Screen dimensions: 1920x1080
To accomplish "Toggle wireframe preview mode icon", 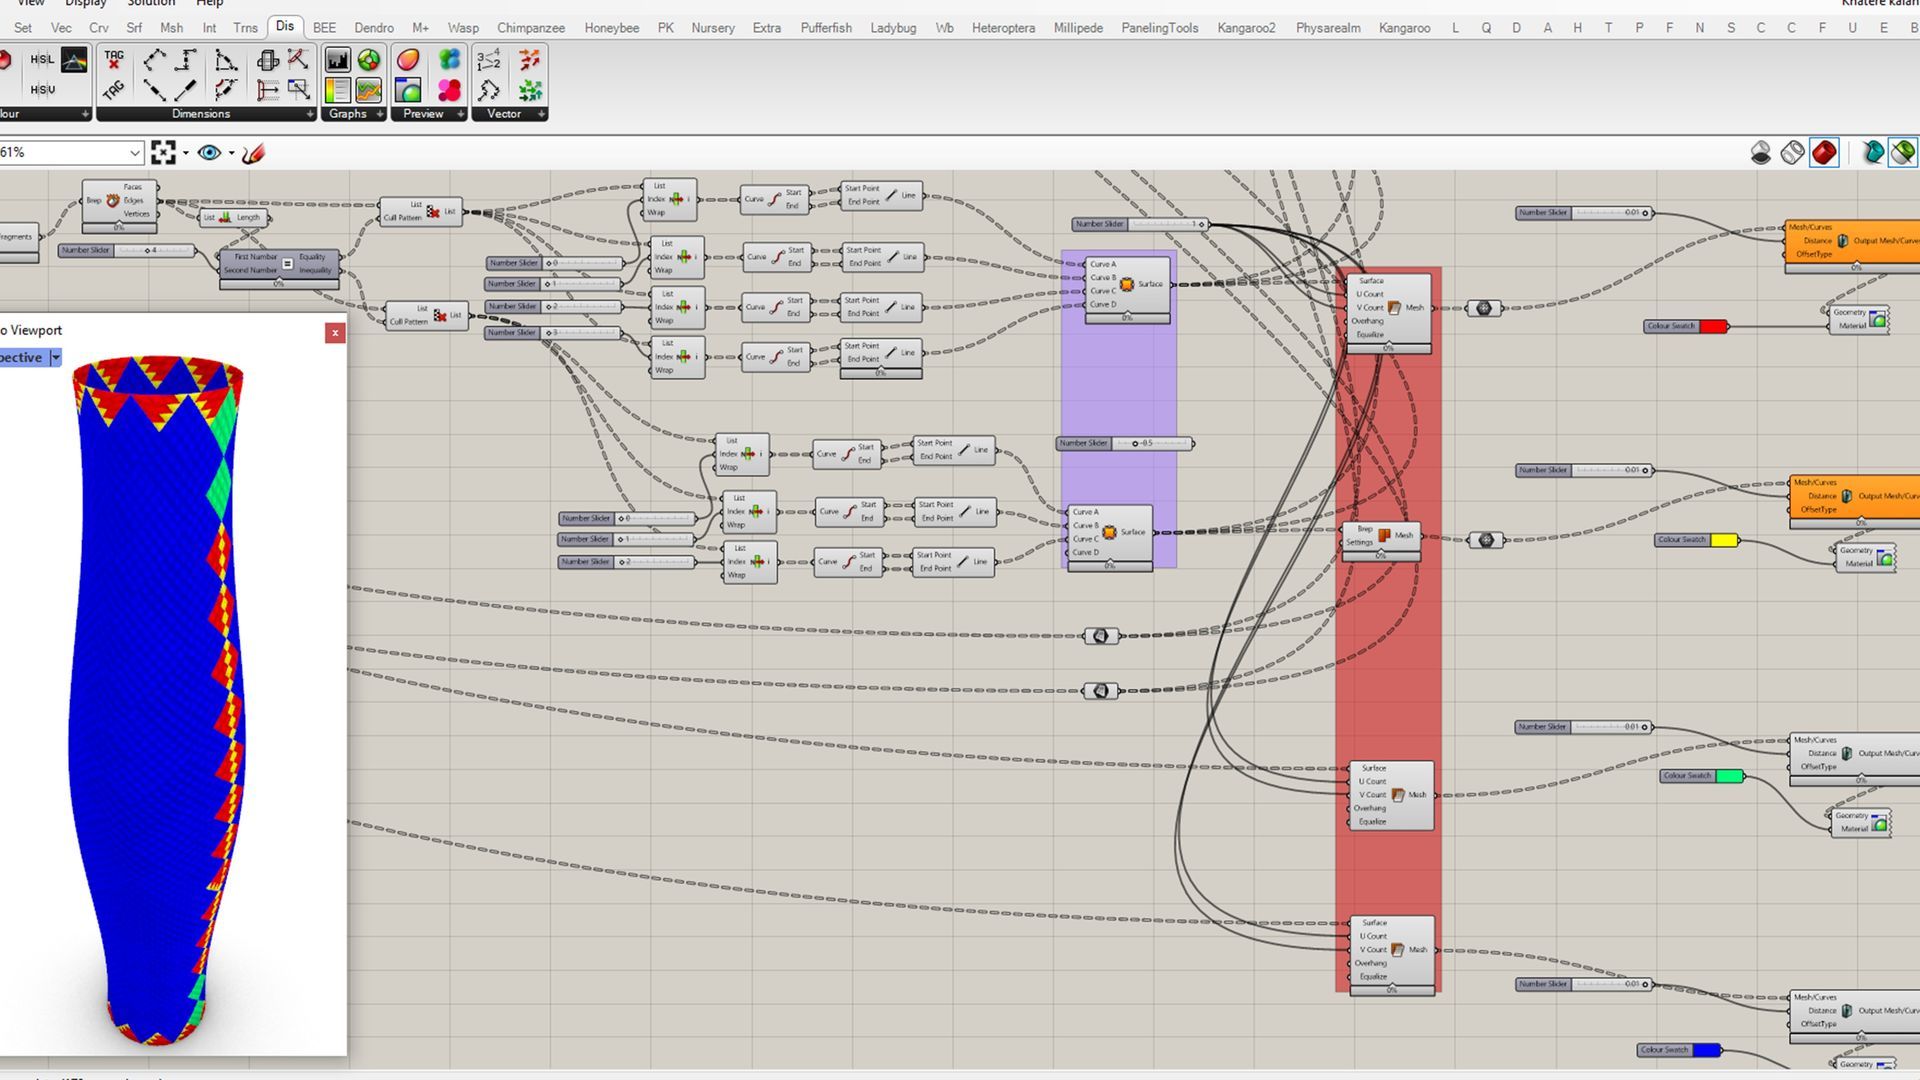I will point(1792,153).
